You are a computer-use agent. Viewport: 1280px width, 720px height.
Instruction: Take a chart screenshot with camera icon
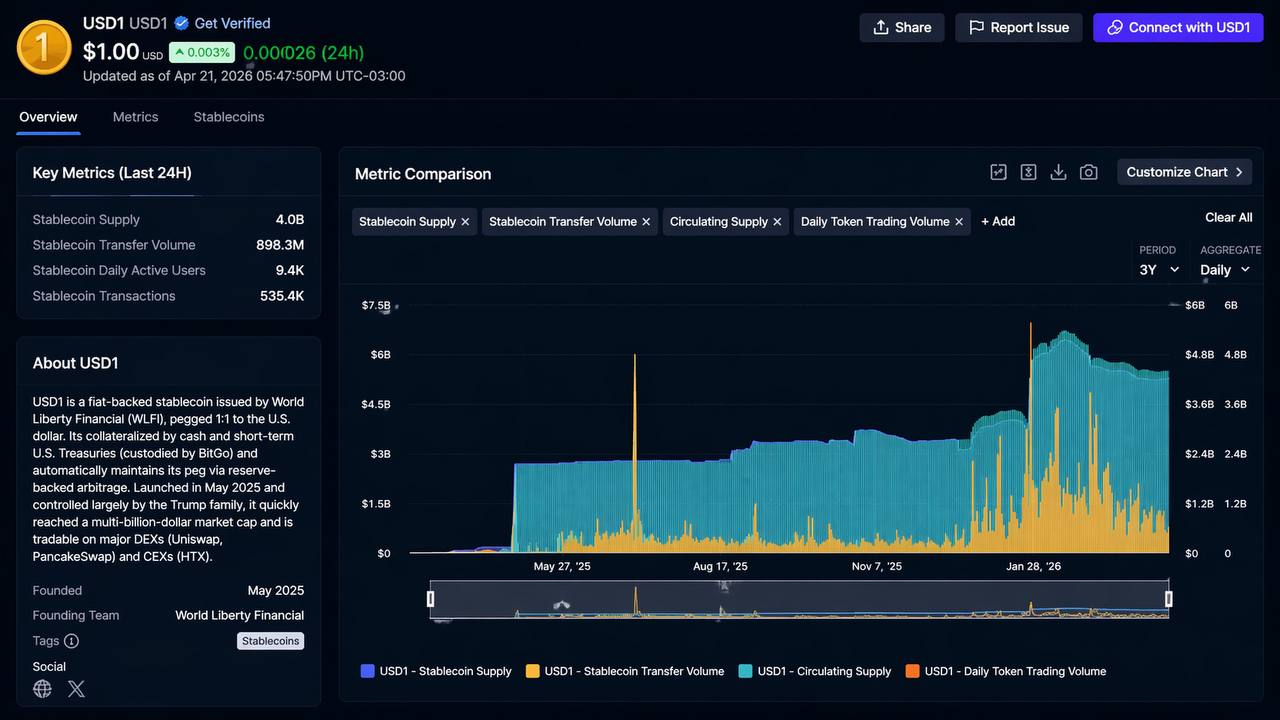coord(1089,172)
